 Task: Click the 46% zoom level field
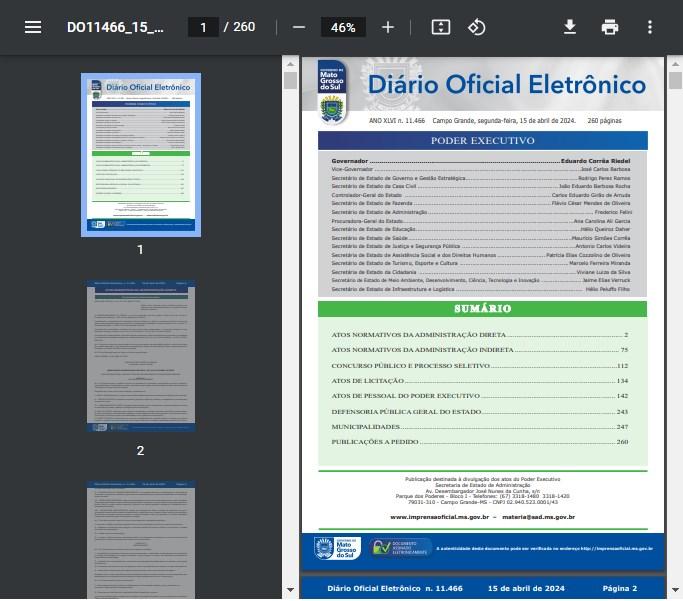[343, 27]
